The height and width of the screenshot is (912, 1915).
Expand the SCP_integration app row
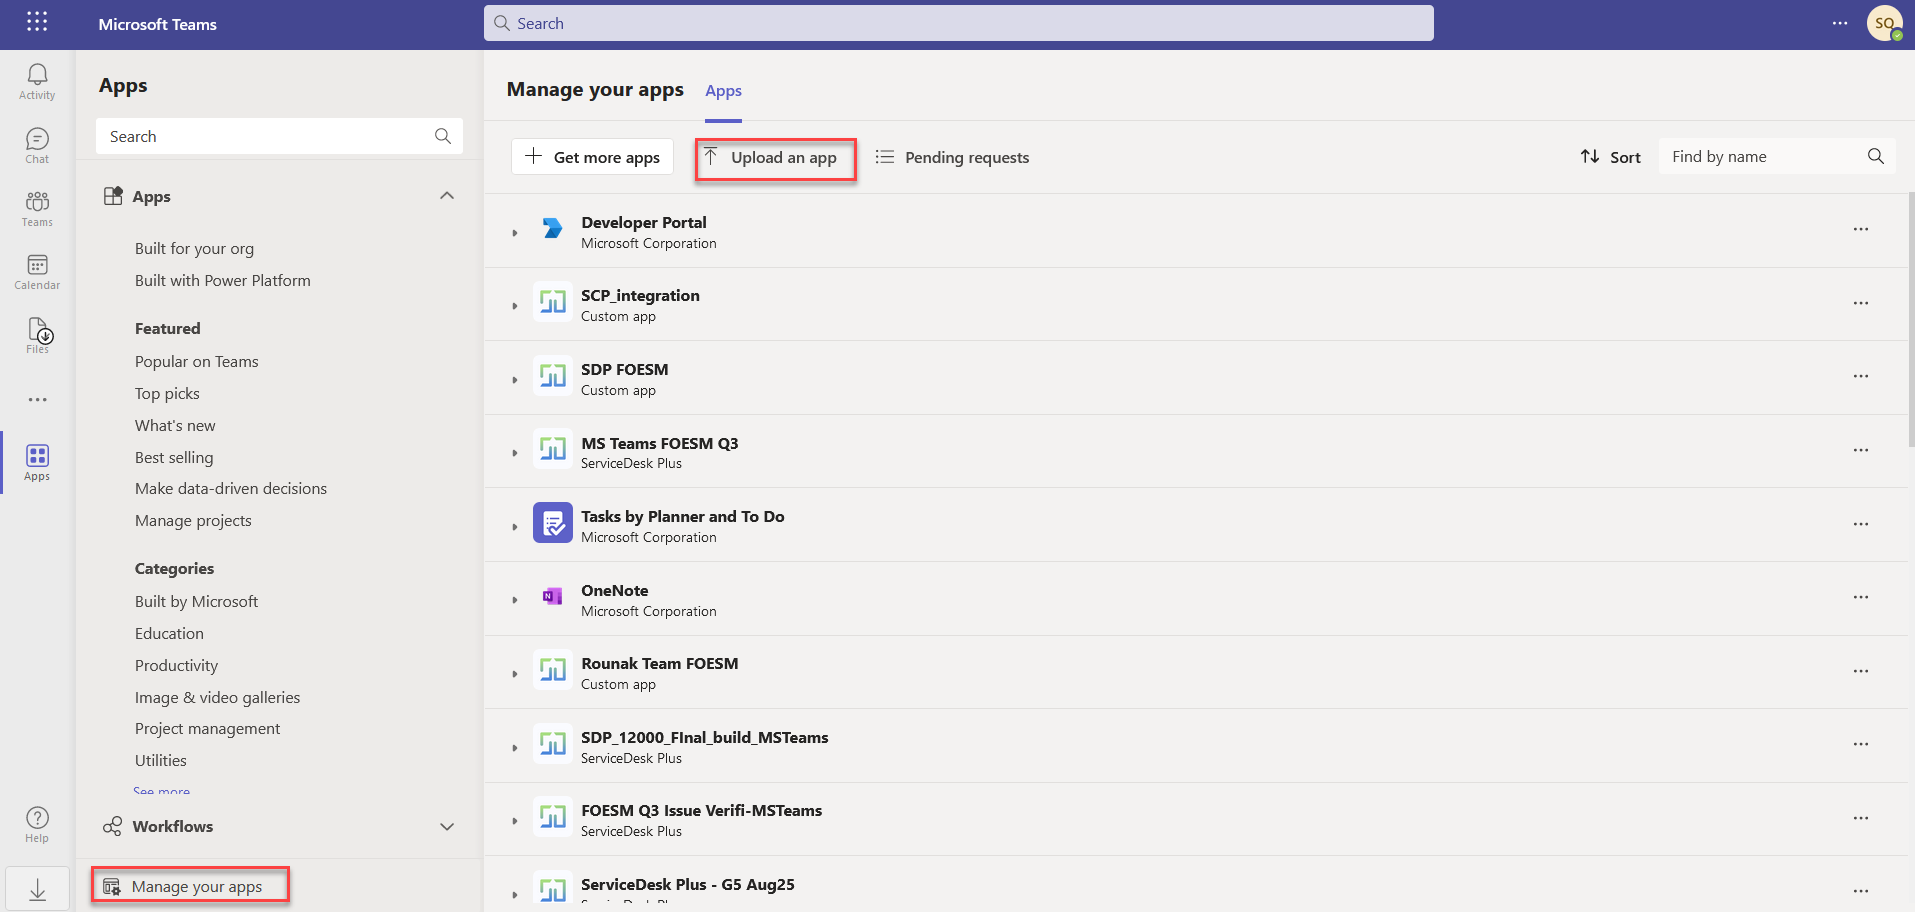tap(515, 306)
